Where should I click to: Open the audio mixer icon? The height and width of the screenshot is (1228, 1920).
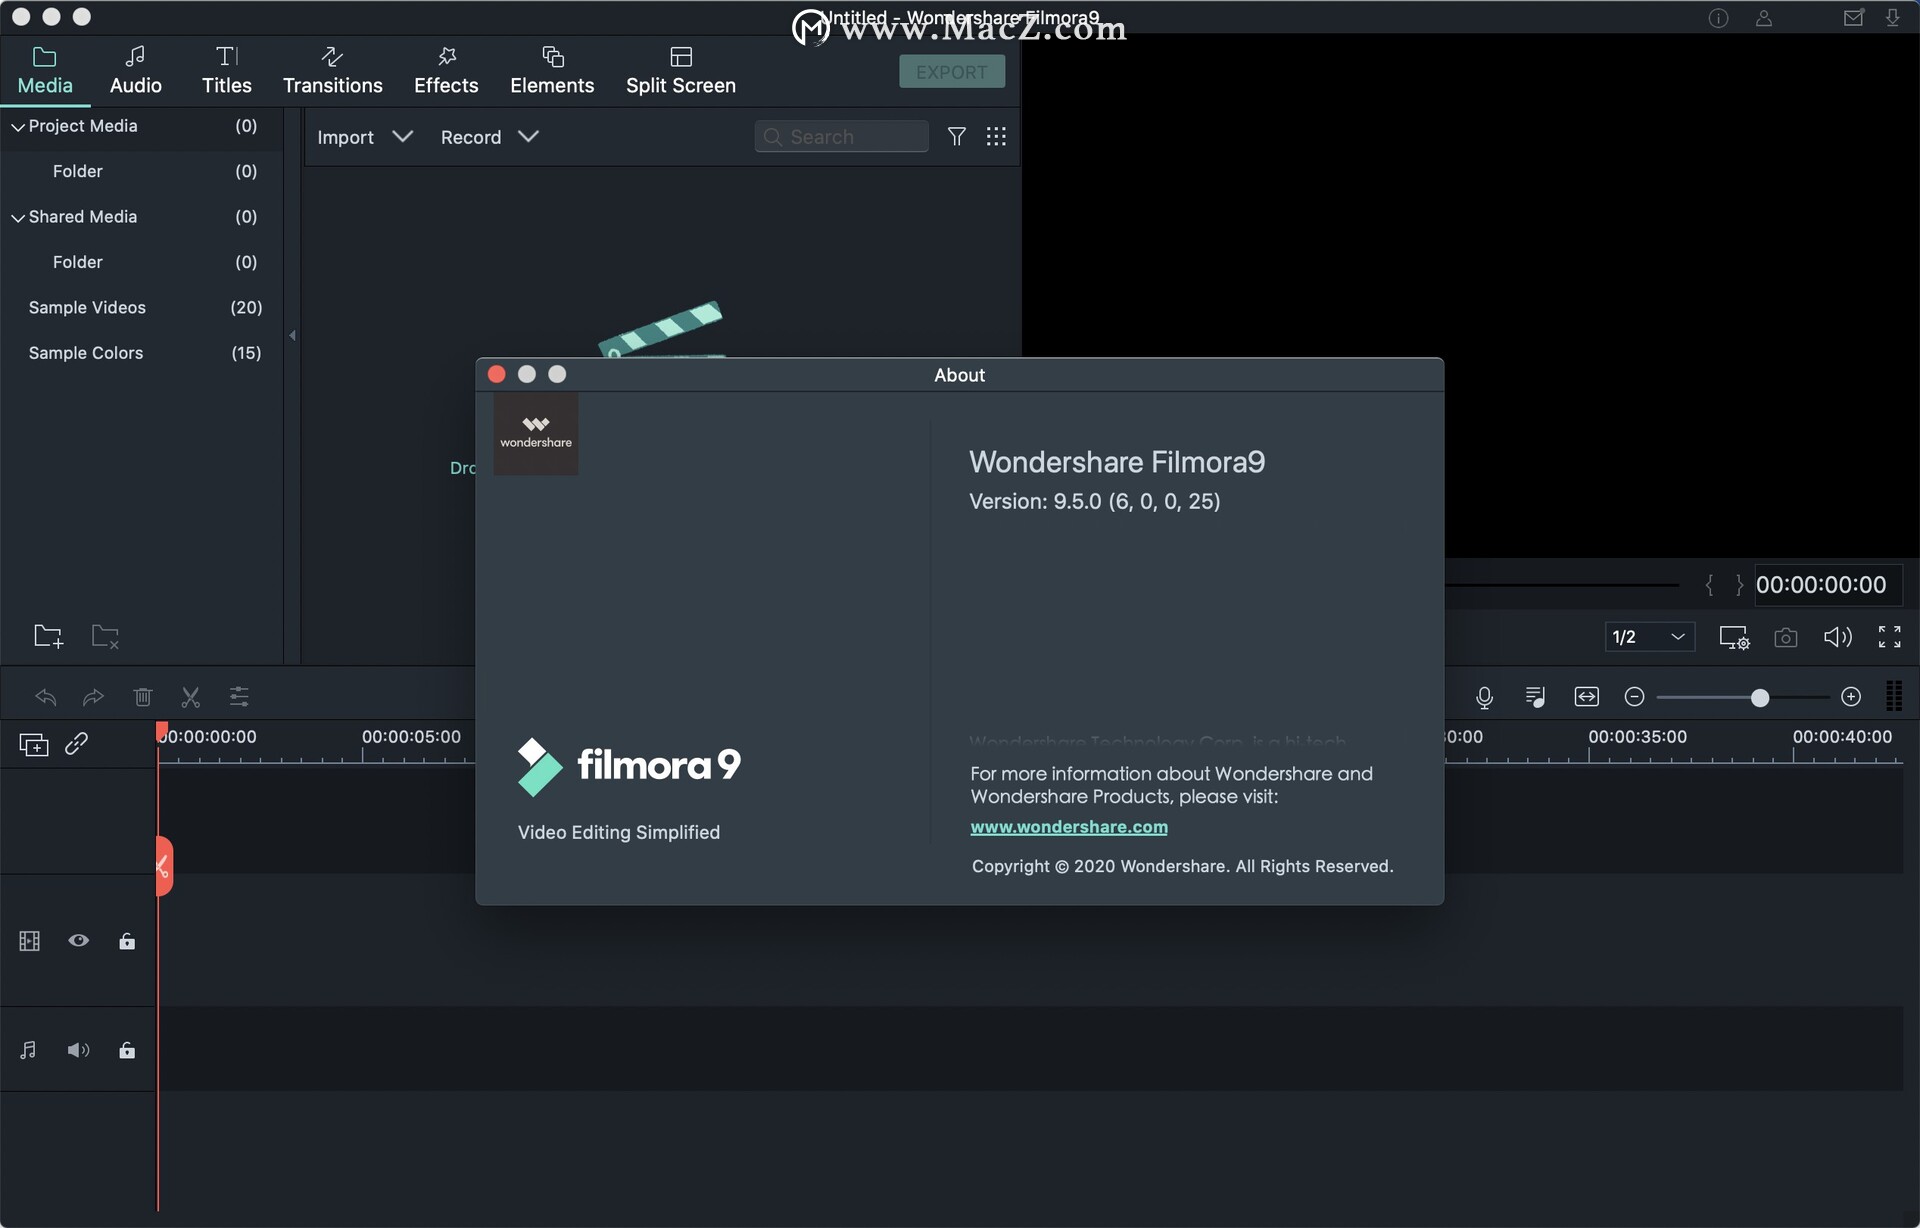point(1536,697)
